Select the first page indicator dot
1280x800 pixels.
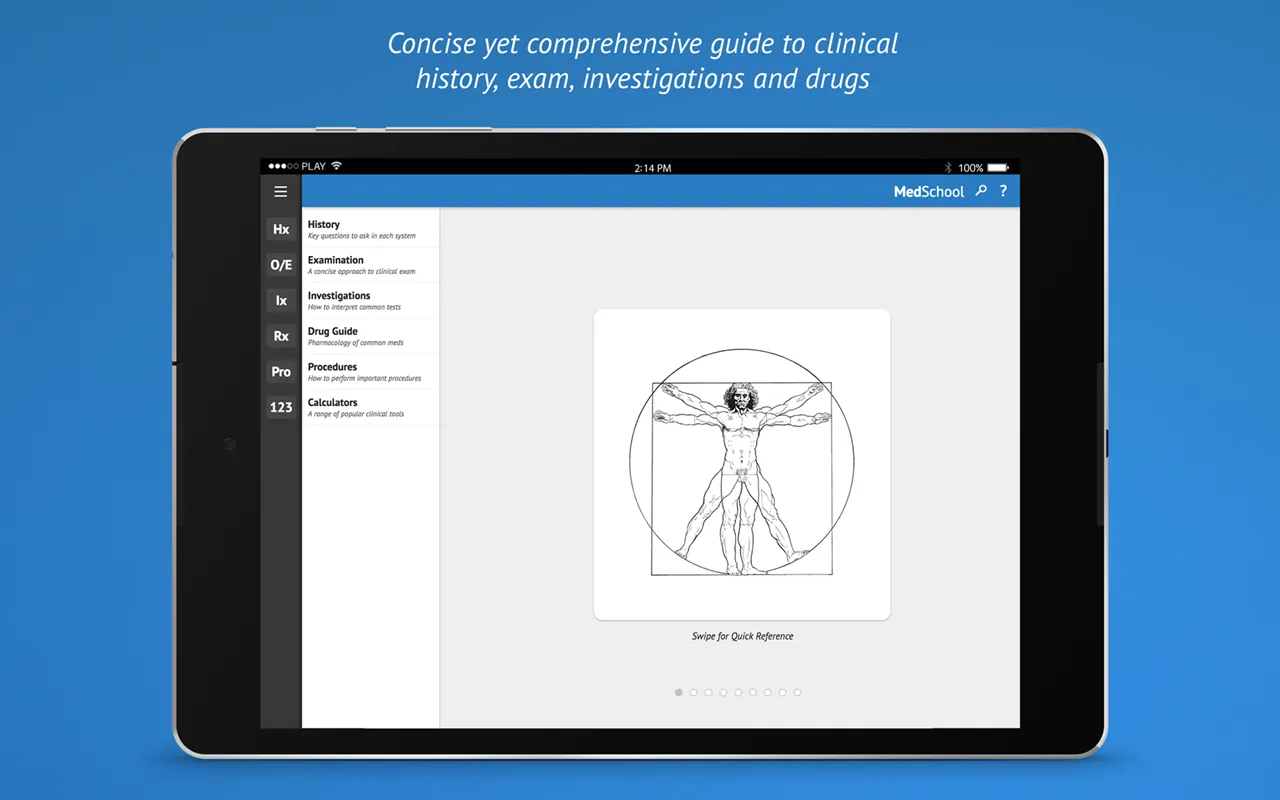679,692
